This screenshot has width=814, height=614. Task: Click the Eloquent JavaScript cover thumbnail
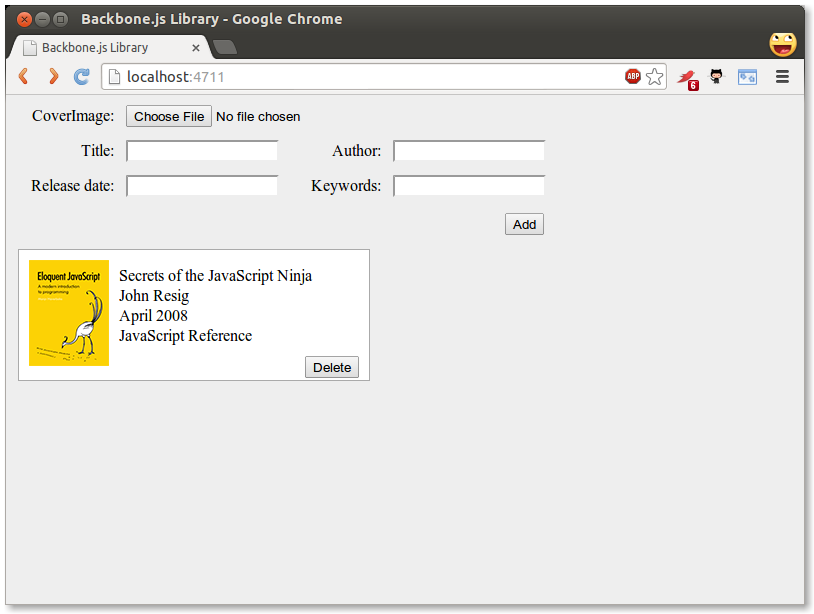69,313
